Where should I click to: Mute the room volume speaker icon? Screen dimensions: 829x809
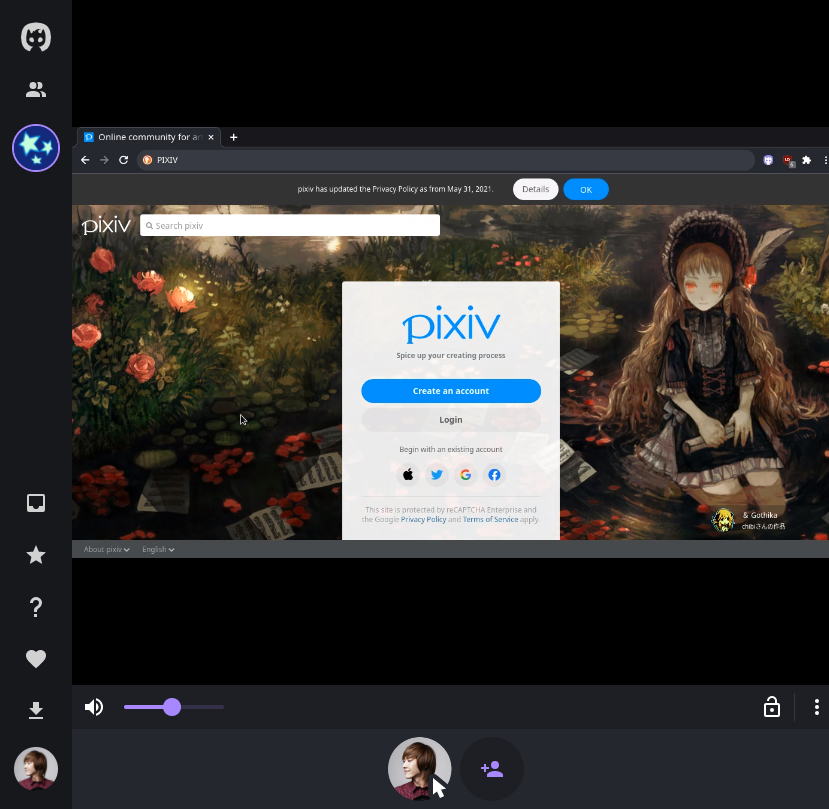[x=94, y=707]
